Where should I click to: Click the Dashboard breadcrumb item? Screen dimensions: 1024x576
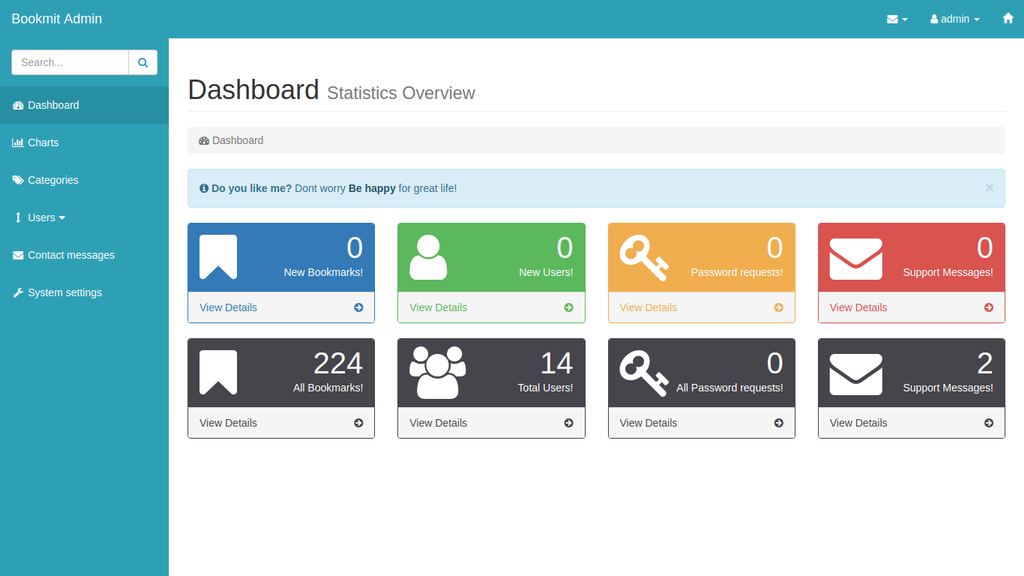[x=231, y=140]
